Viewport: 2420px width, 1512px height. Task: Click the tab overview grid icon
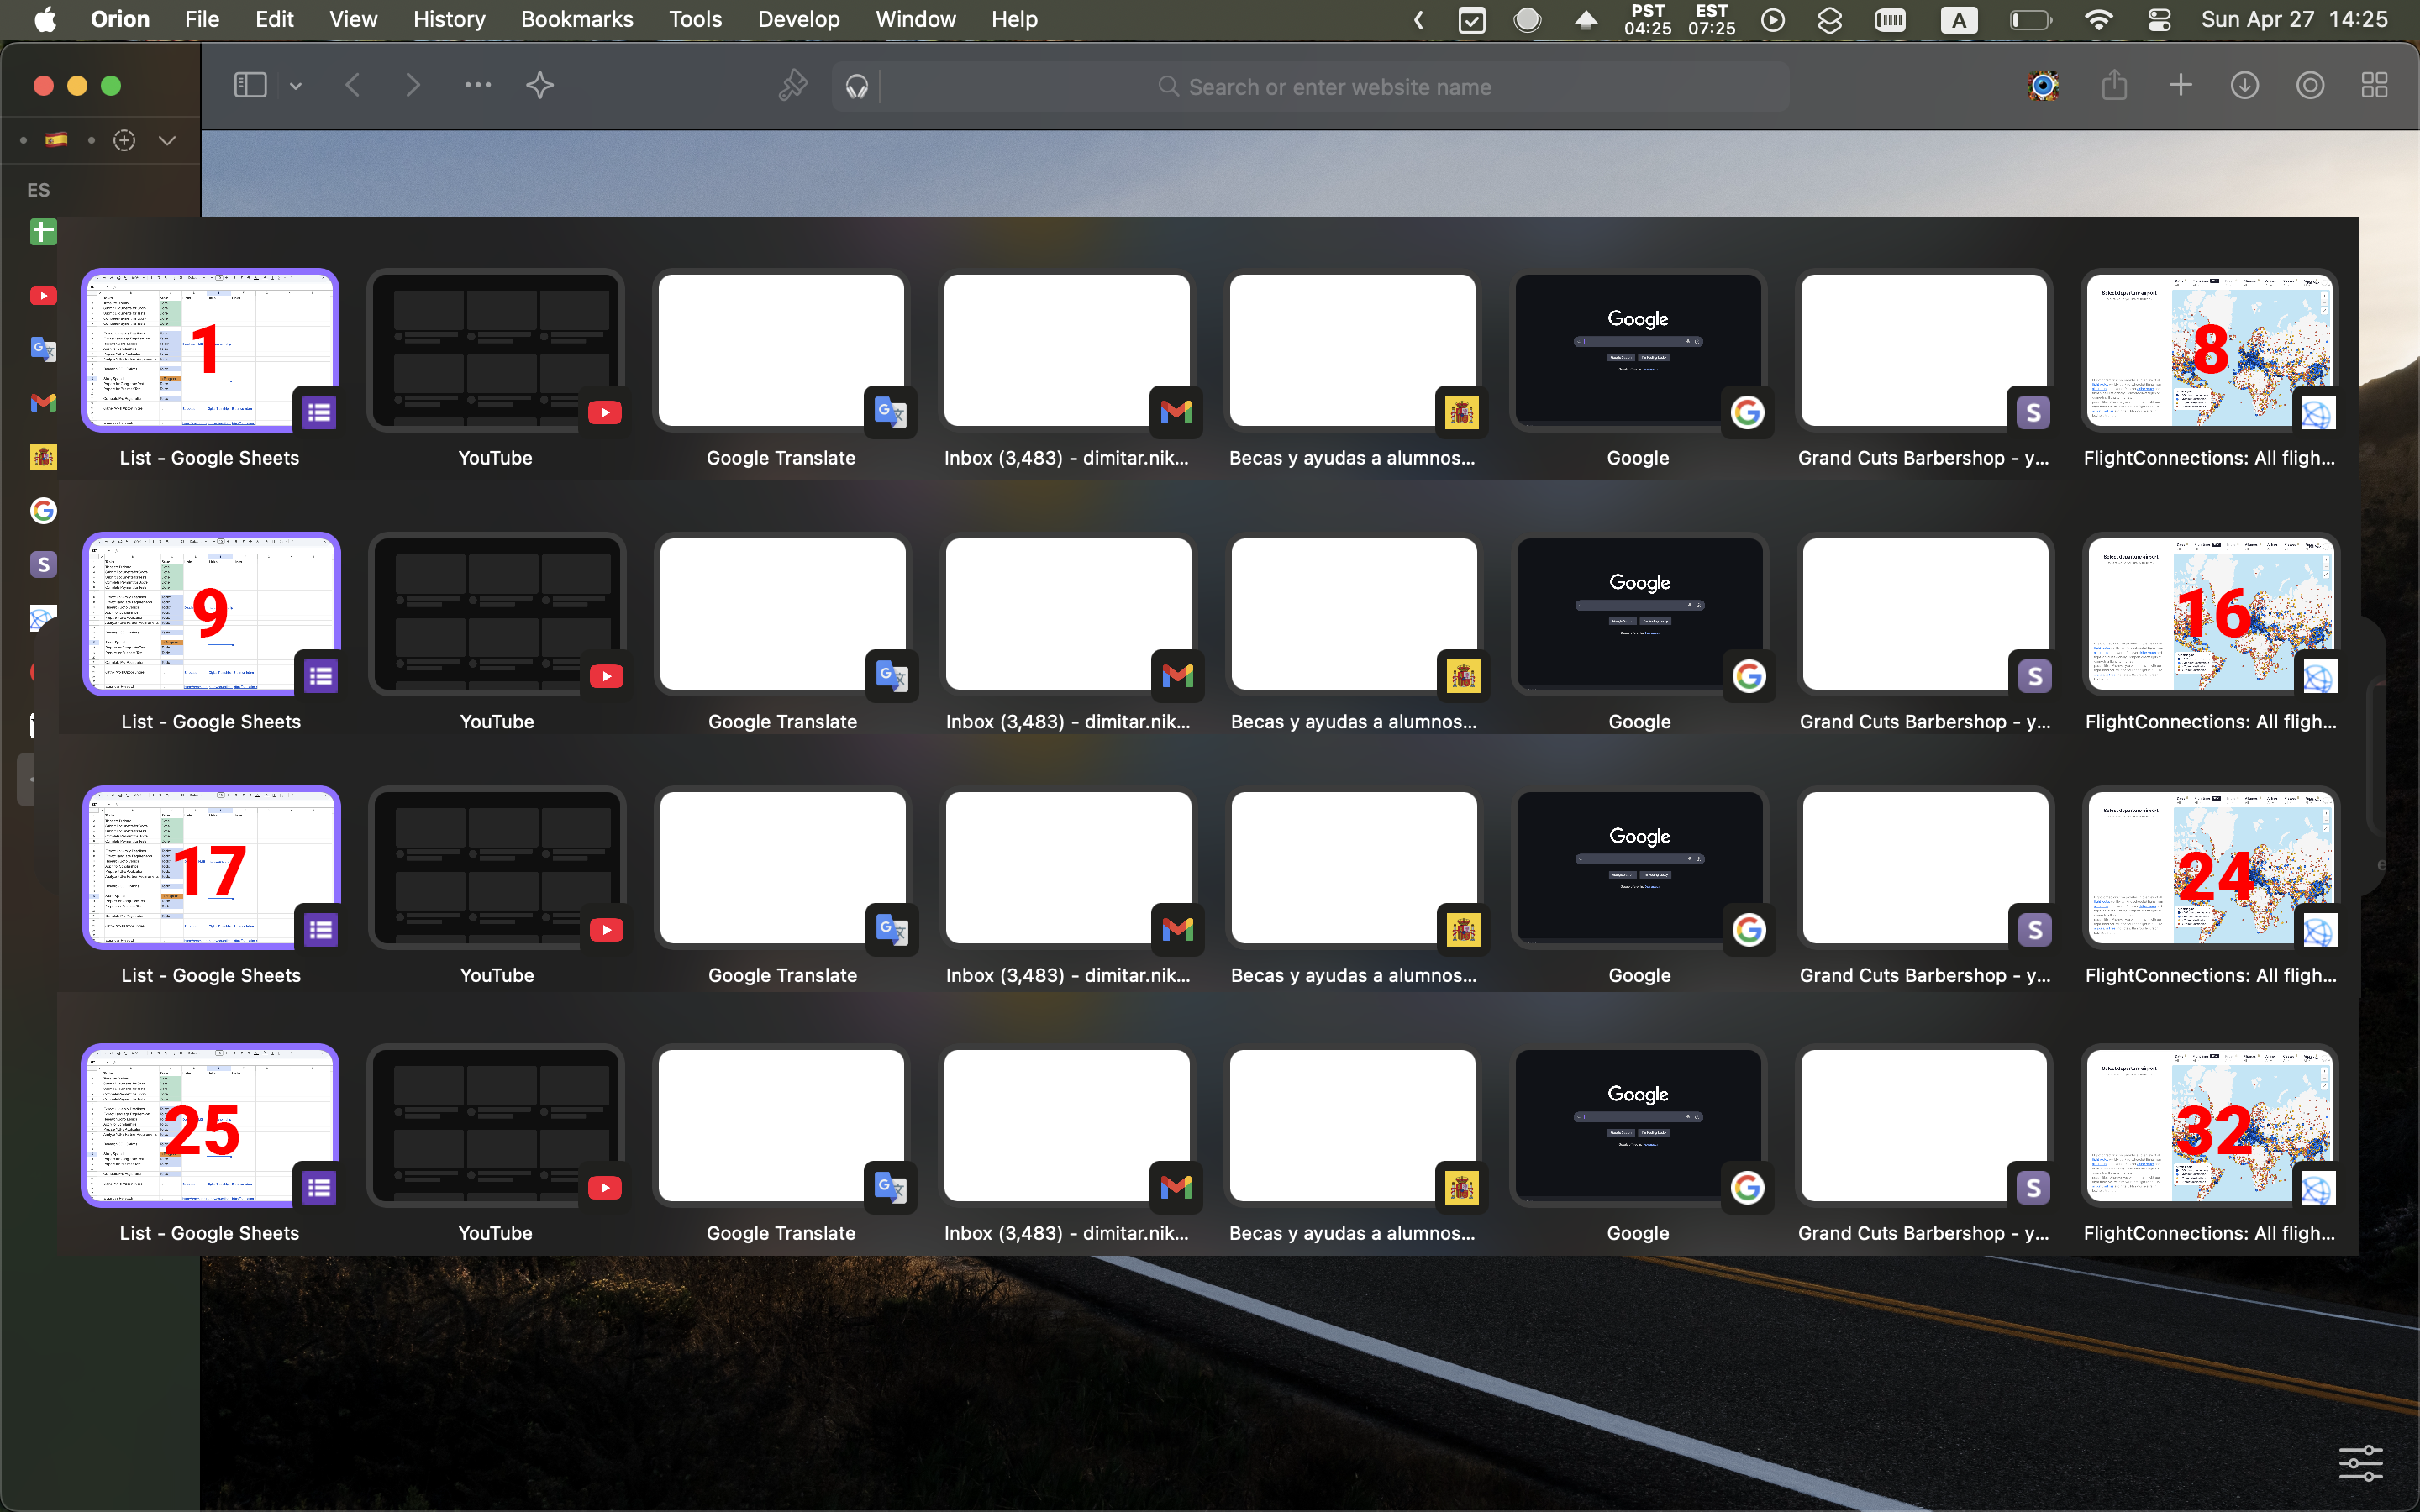pyautogui.click(x=2374, y=86)
